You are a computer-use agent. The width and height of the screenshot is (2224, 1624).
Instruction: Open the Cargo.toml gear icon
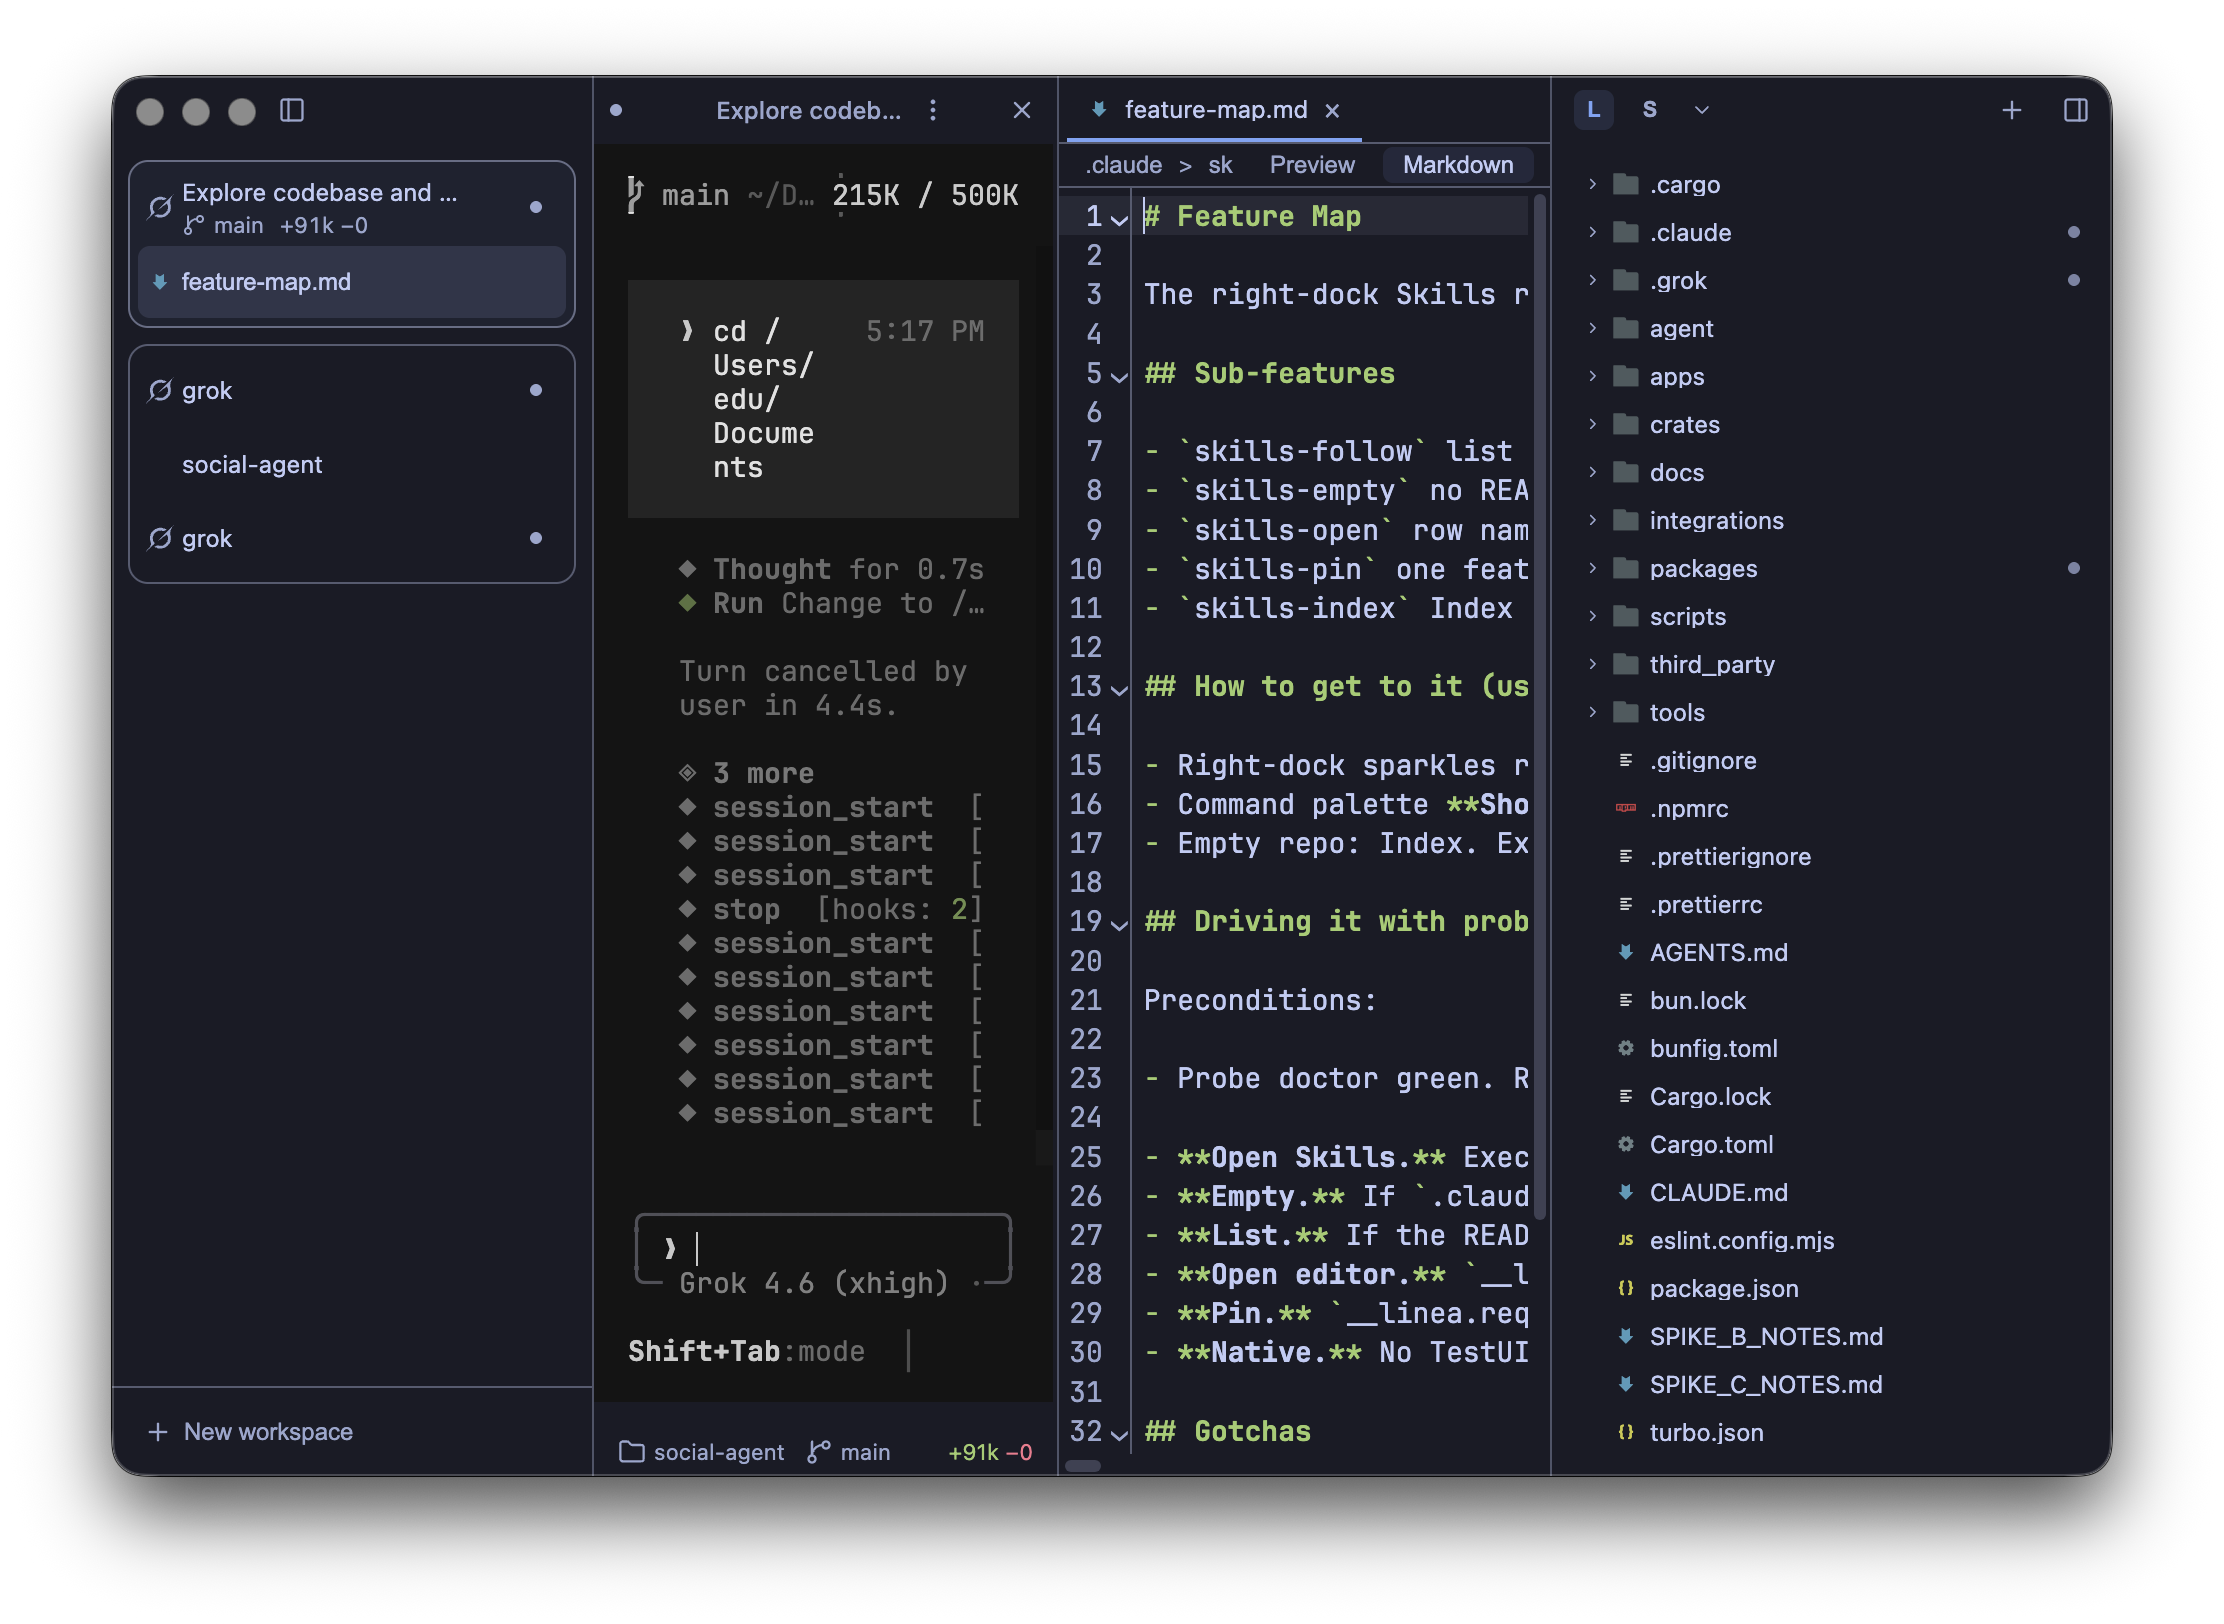click(1626, 1144)
